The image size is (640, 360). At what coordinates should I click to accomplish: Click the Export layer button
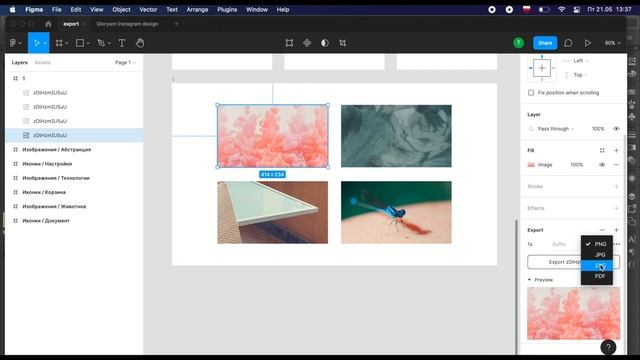[x=573, y=262]
